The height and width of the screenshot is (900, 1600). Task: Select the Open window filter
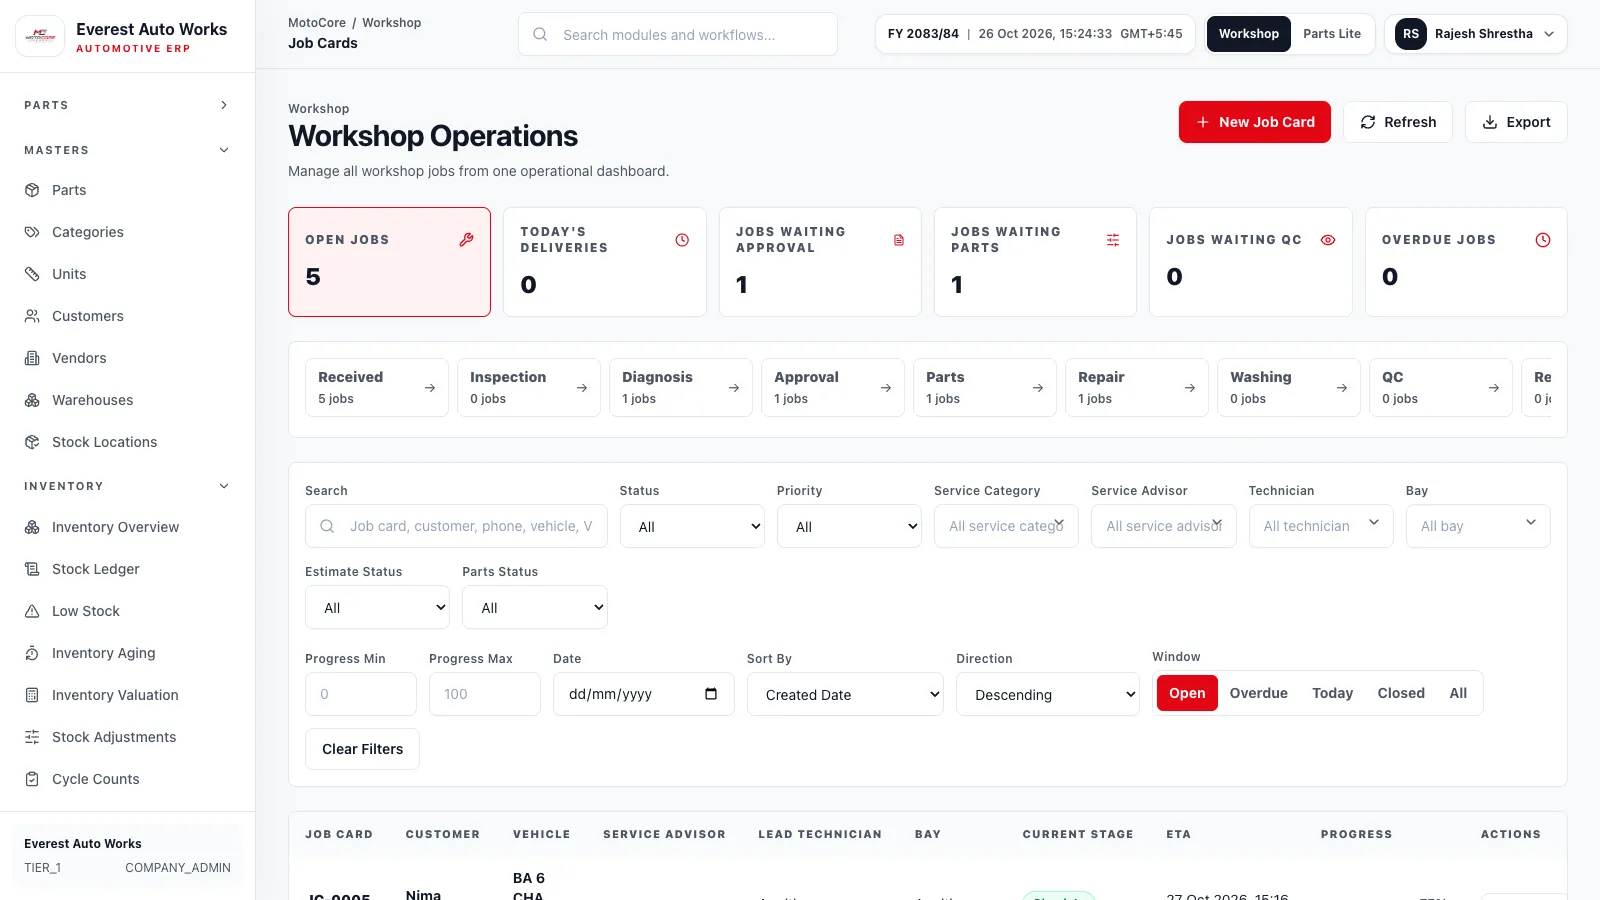1187,693
